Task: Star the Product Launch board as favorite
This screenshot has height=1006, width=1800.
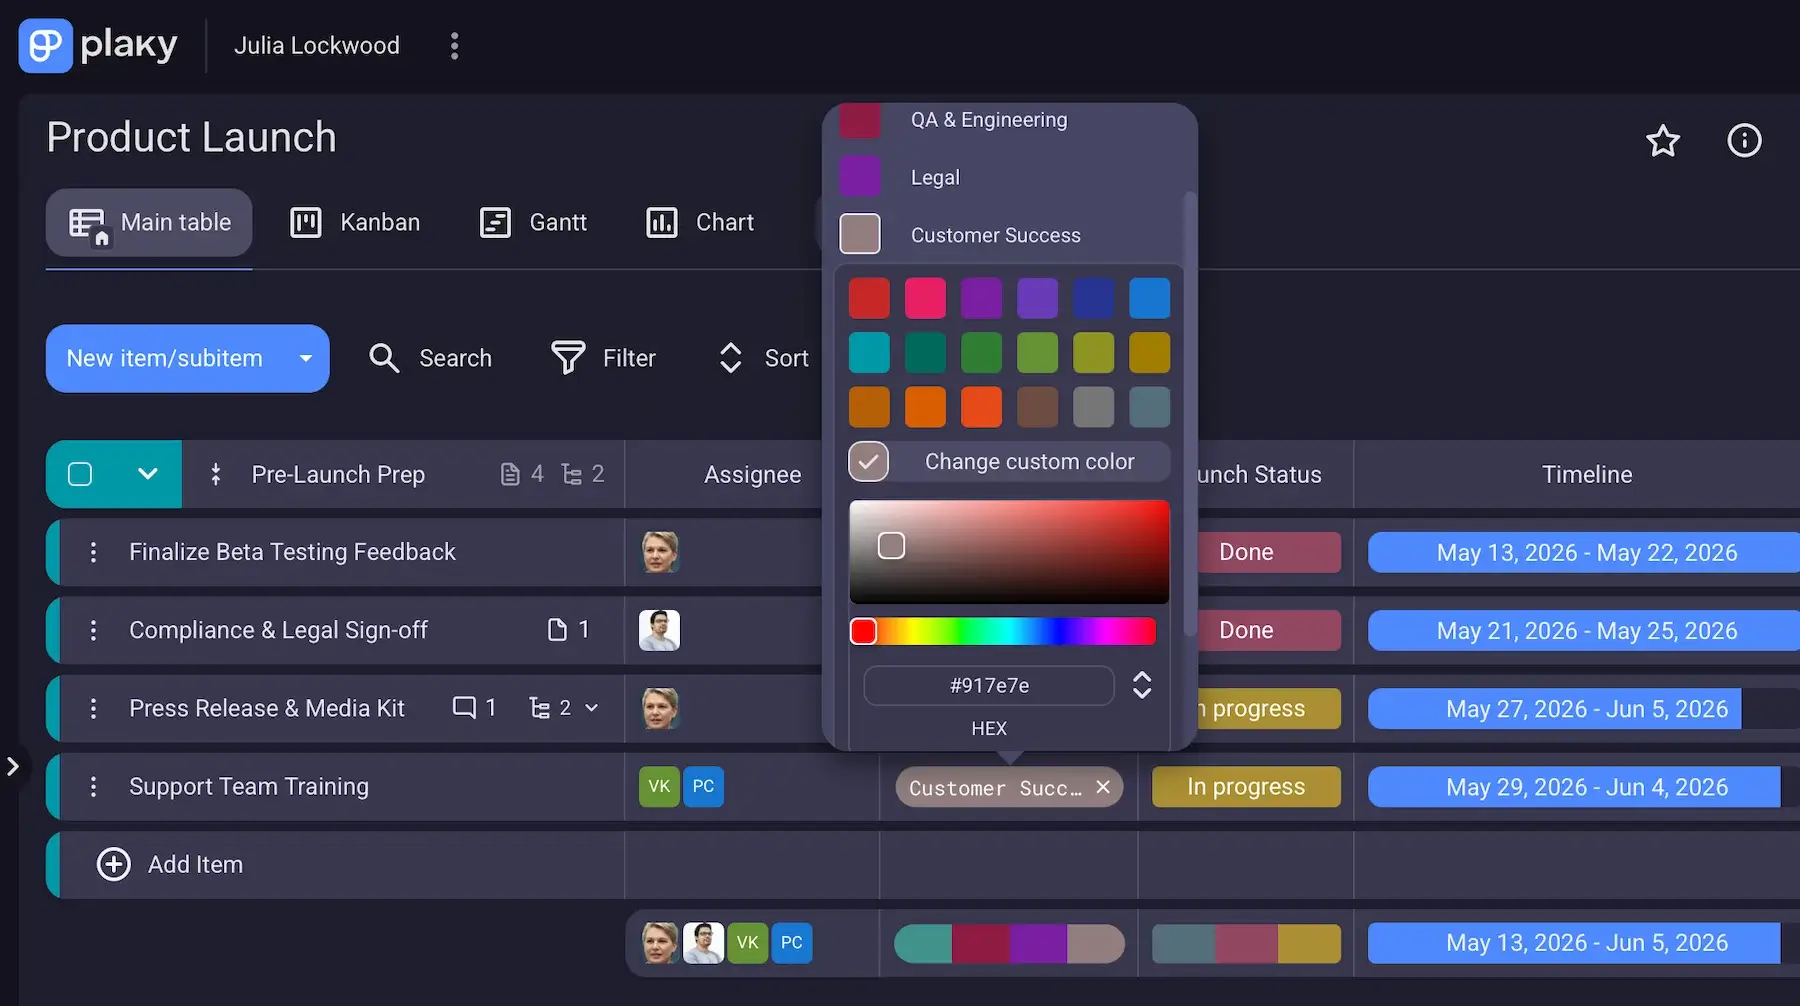Action: coord(1663,140)
